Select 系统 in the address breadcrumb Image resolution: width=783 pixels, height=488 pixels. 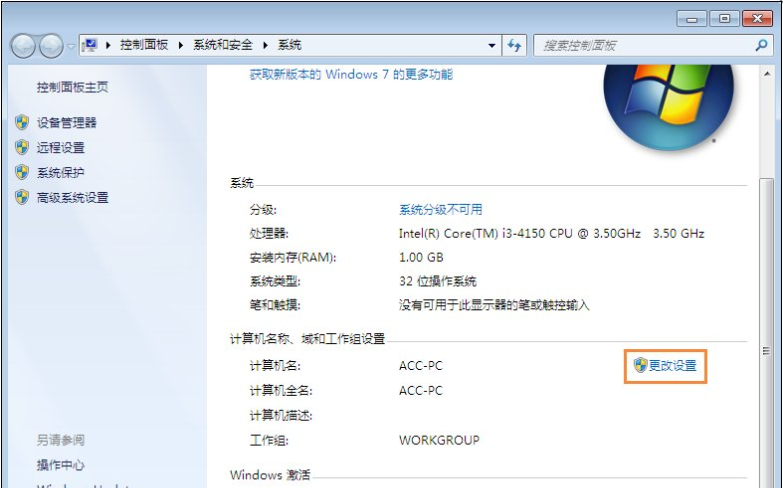(x=290, y=45)
